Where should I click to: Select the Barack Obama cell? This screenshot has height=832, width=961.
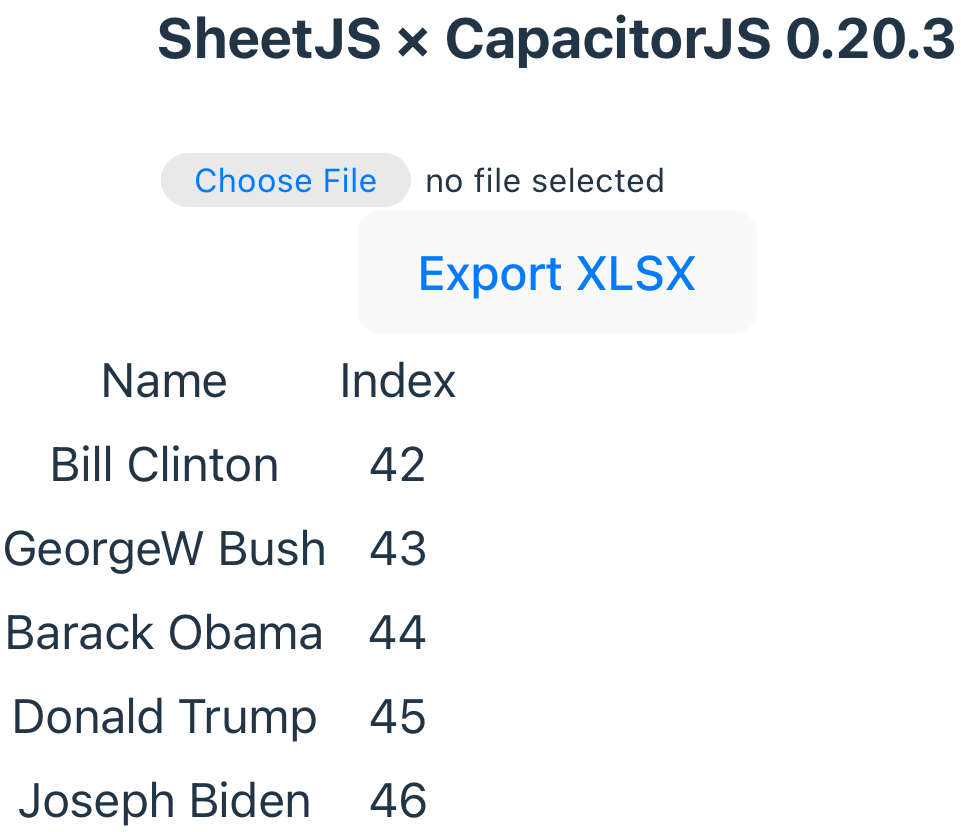coord(164,634)
